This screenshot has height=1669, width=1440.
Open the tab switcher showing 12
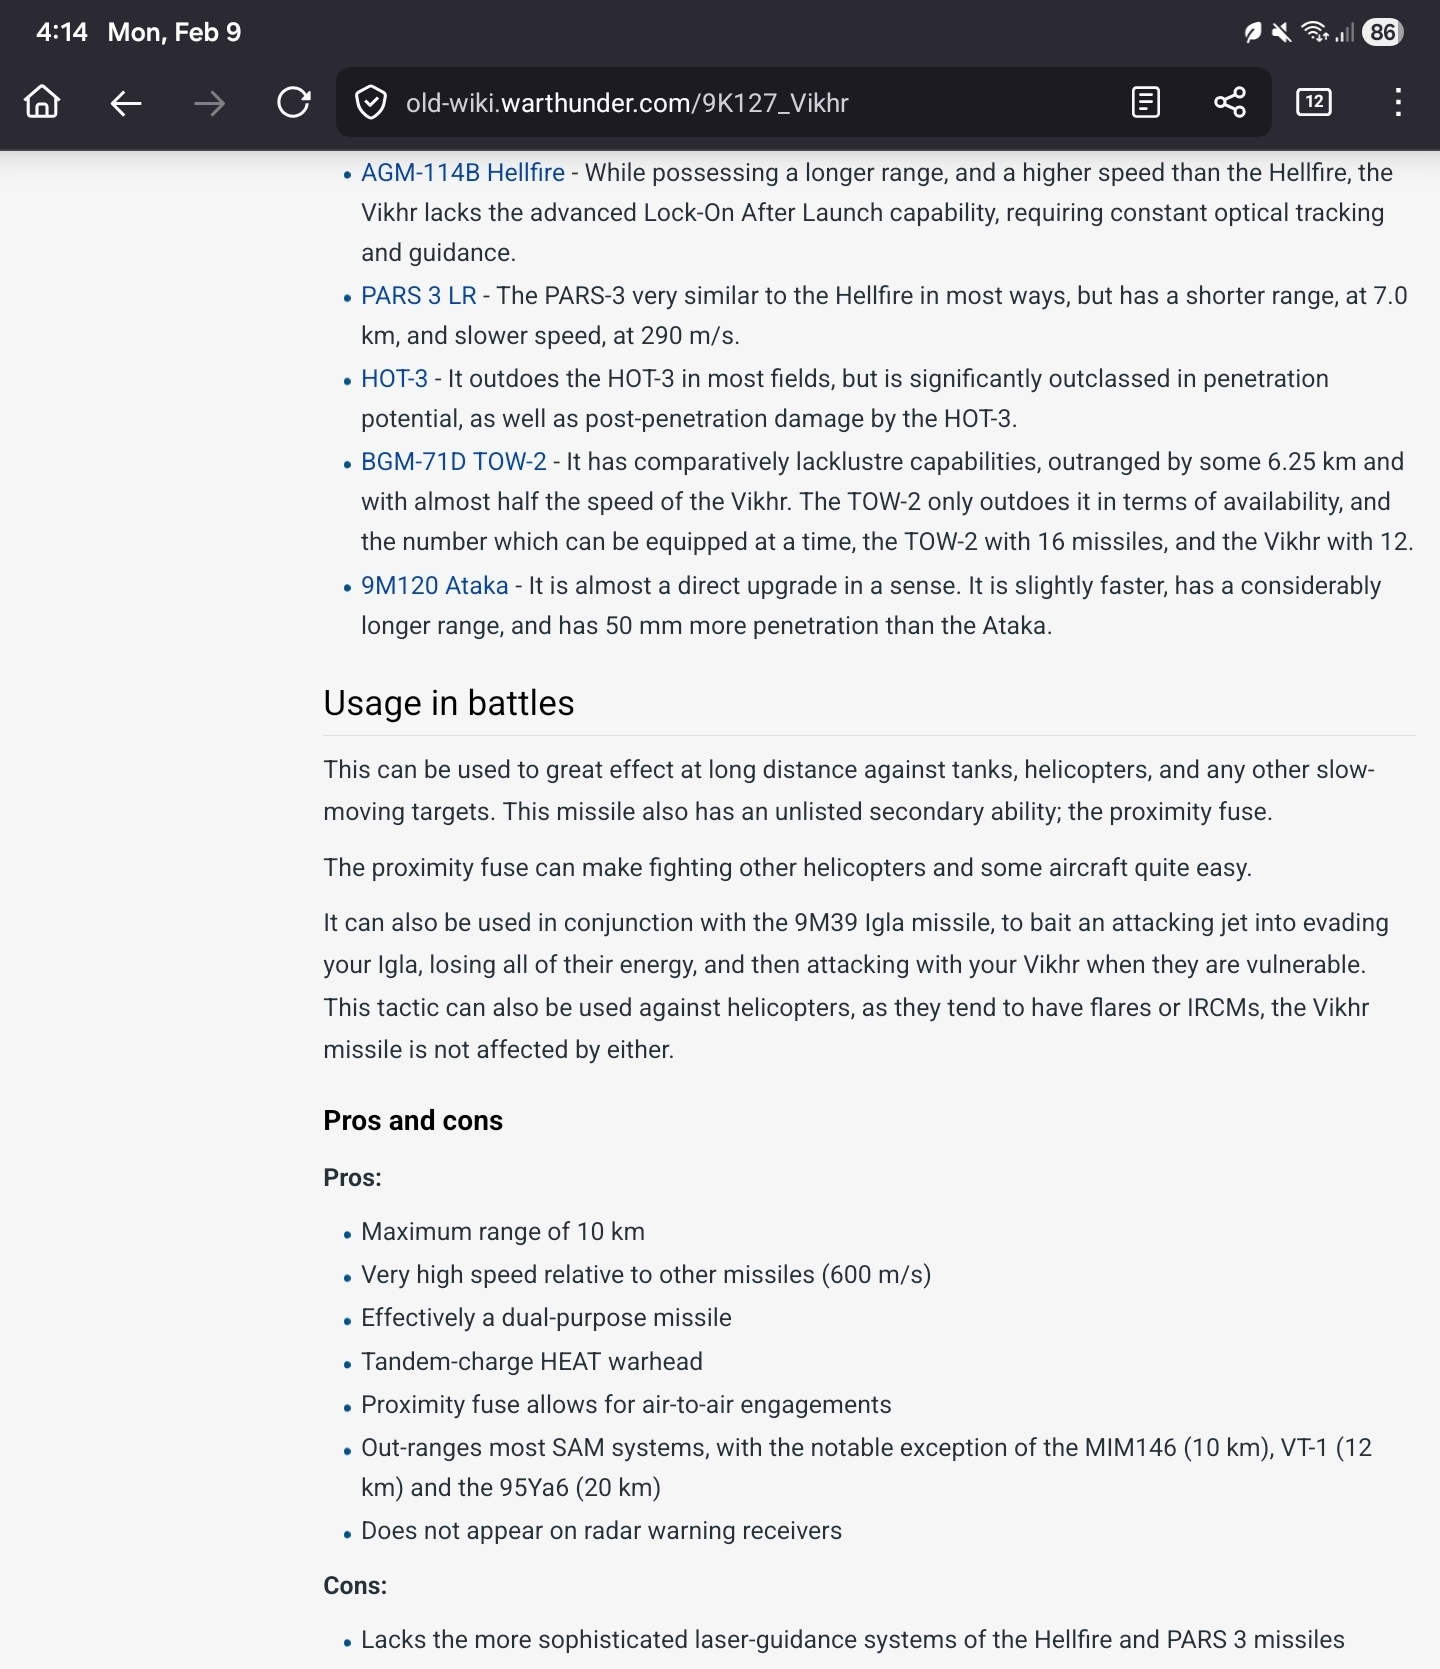point(1313,102)
